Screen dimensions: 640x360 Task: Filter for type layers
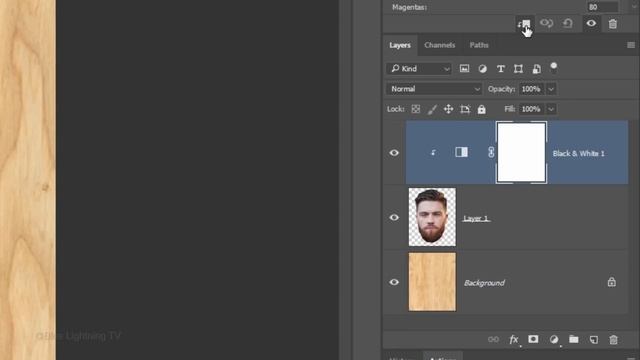pos(501,69)
